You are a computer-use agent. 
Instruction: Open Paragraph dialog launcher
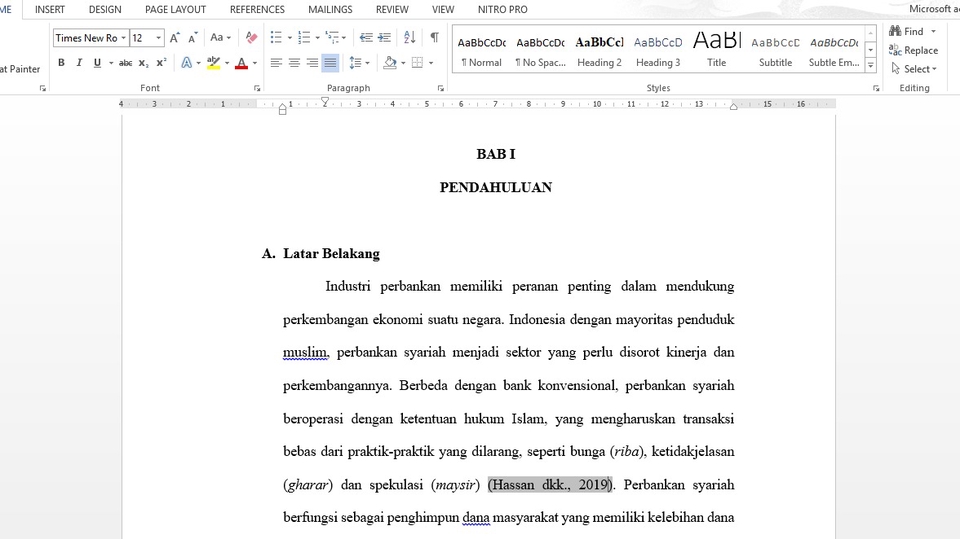coord(440,88)
